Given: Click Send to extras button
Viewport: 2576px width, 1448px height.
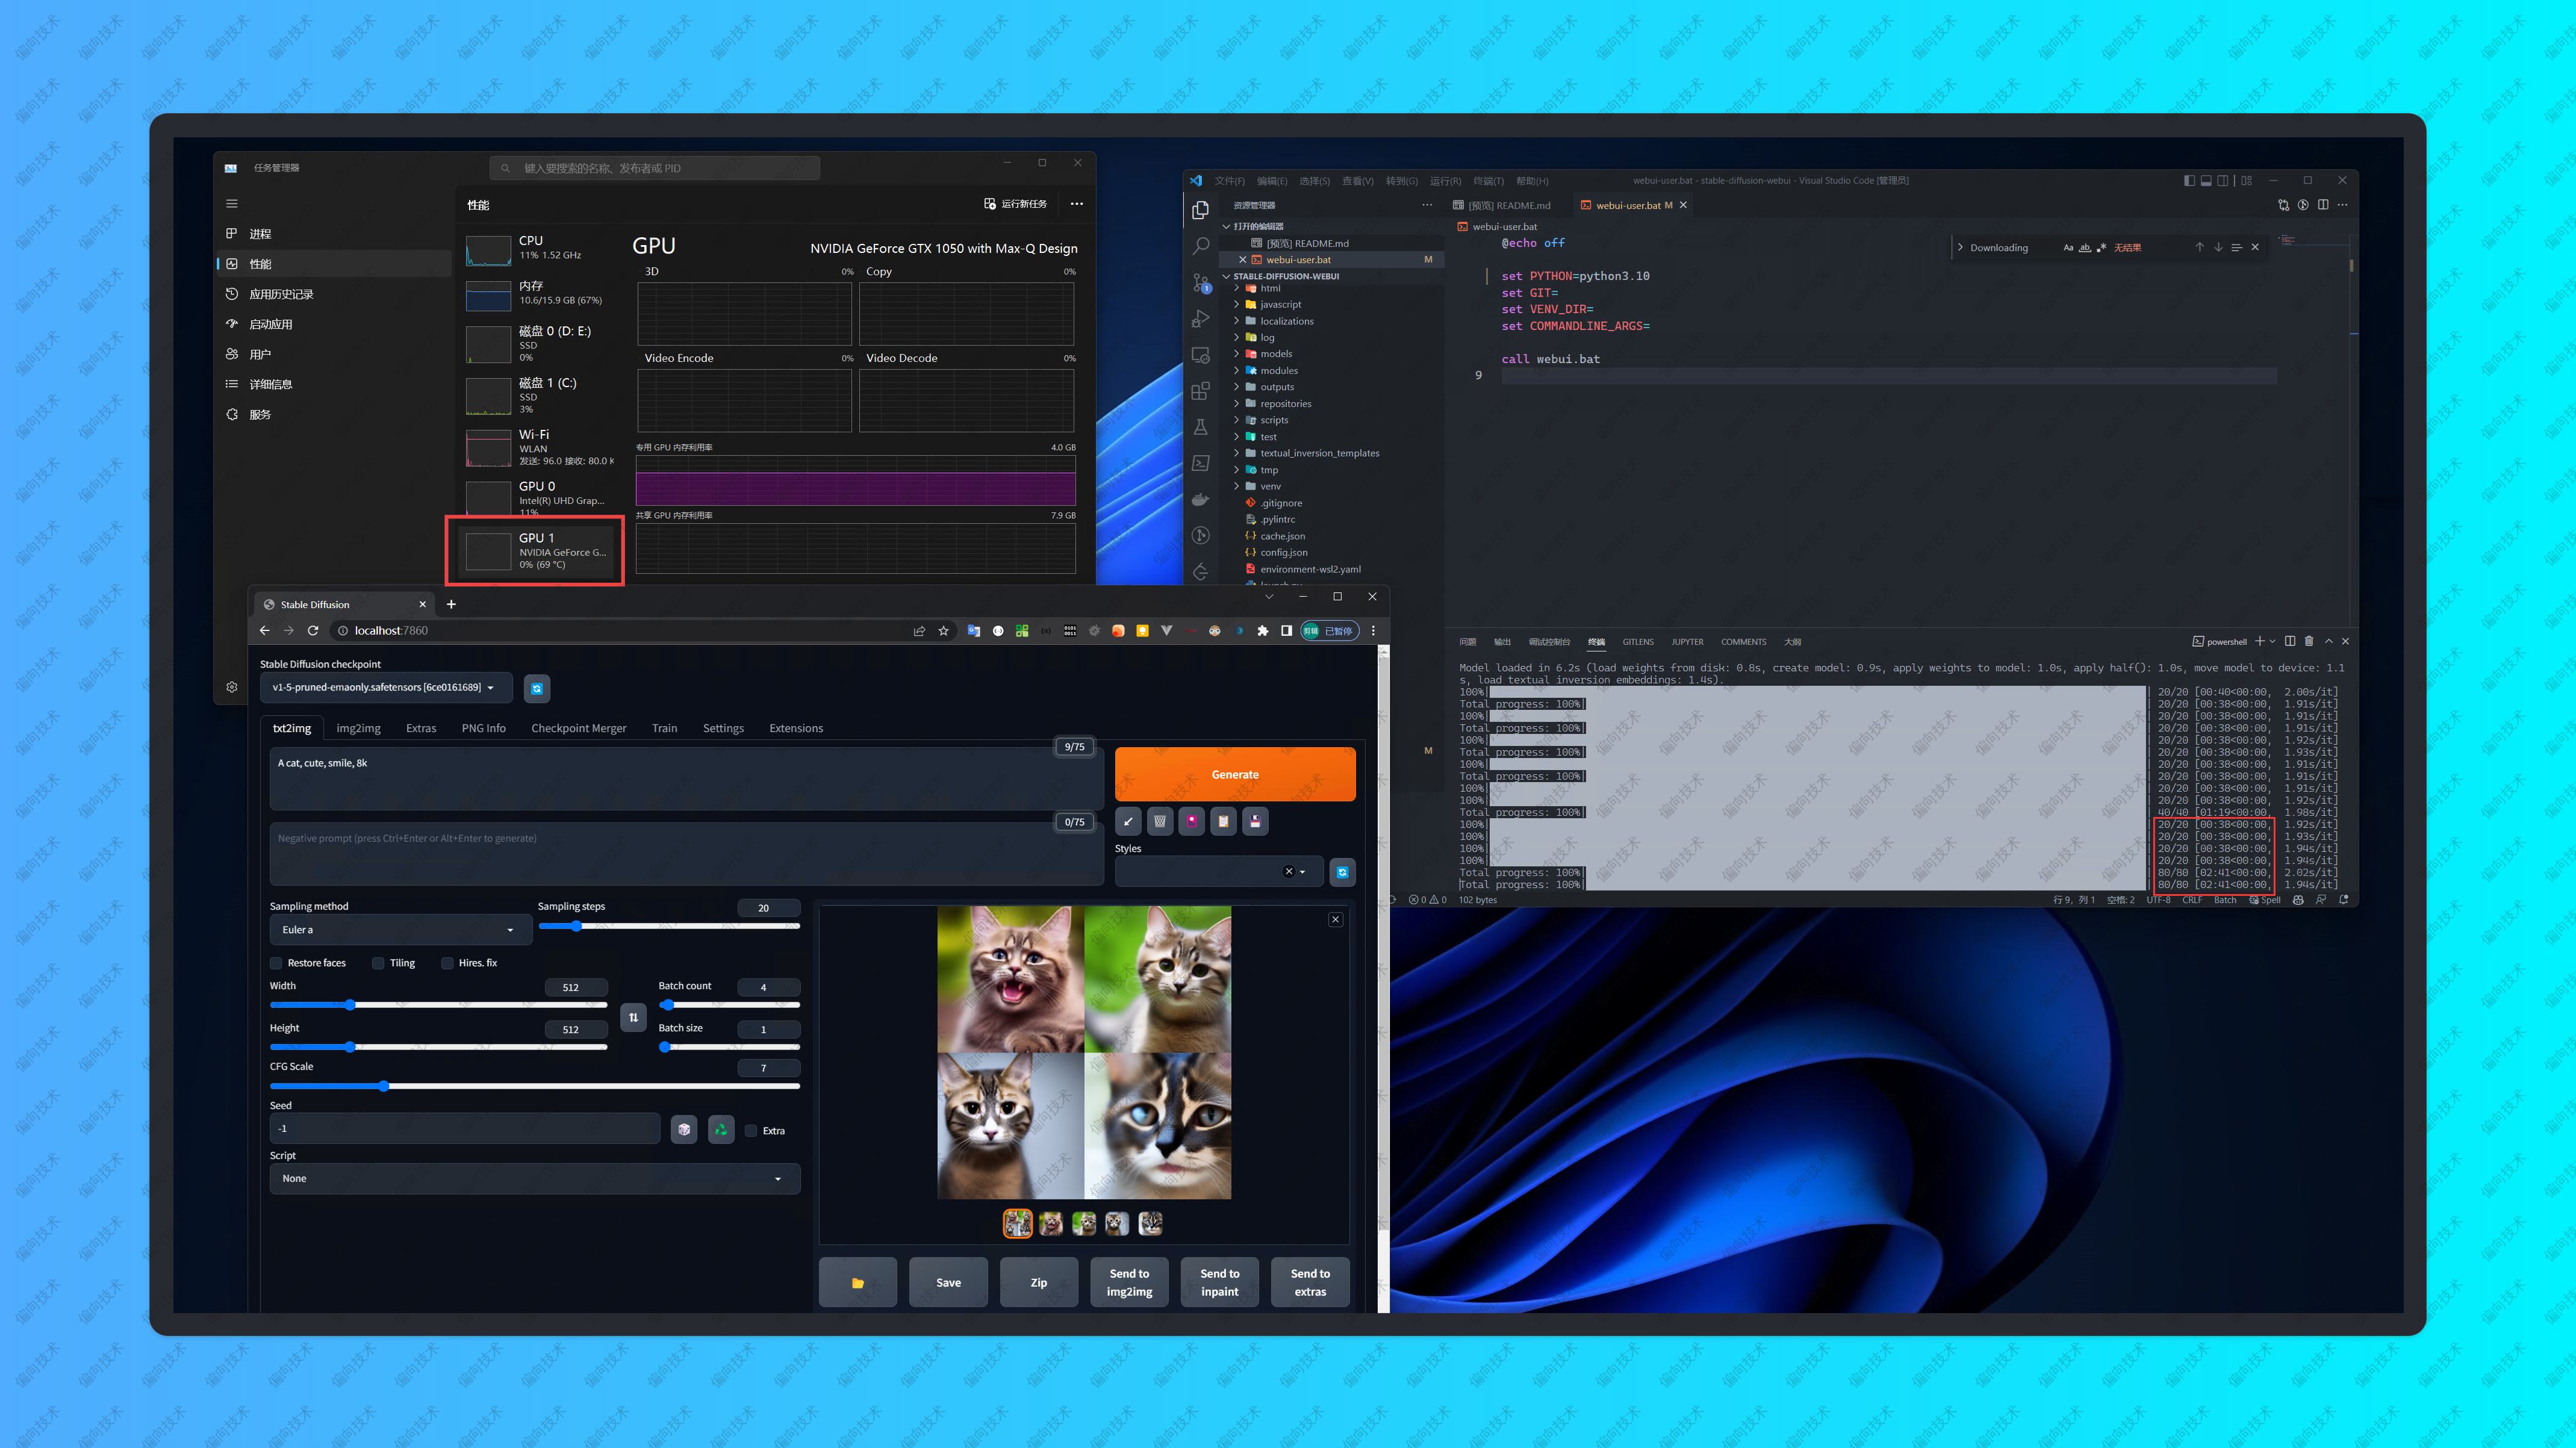Looking at the screenshot, I should point(1310,1283).
